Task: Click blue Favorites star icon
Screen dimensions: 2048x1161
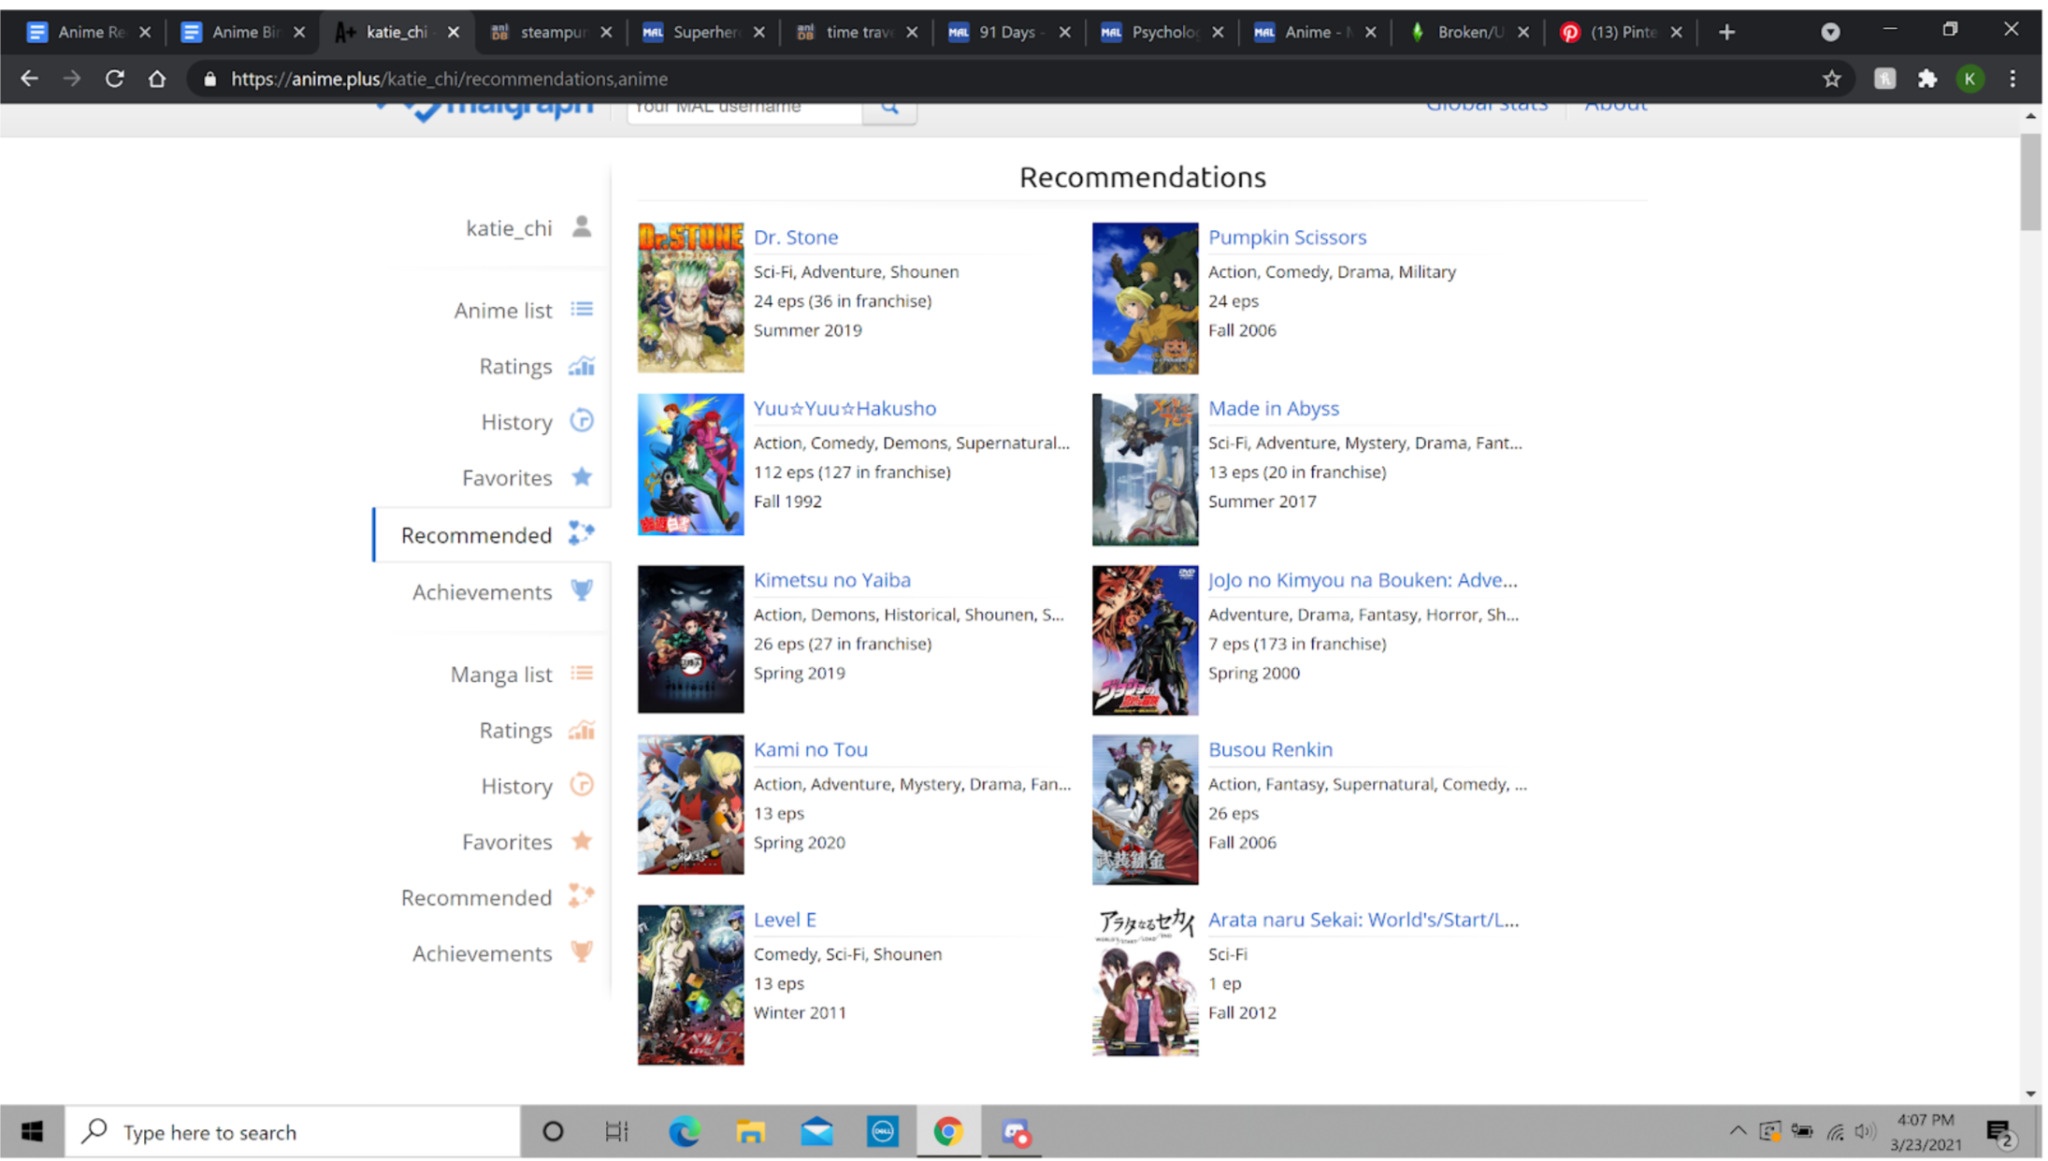Action: pyautogui.click(x=581, y=477)
